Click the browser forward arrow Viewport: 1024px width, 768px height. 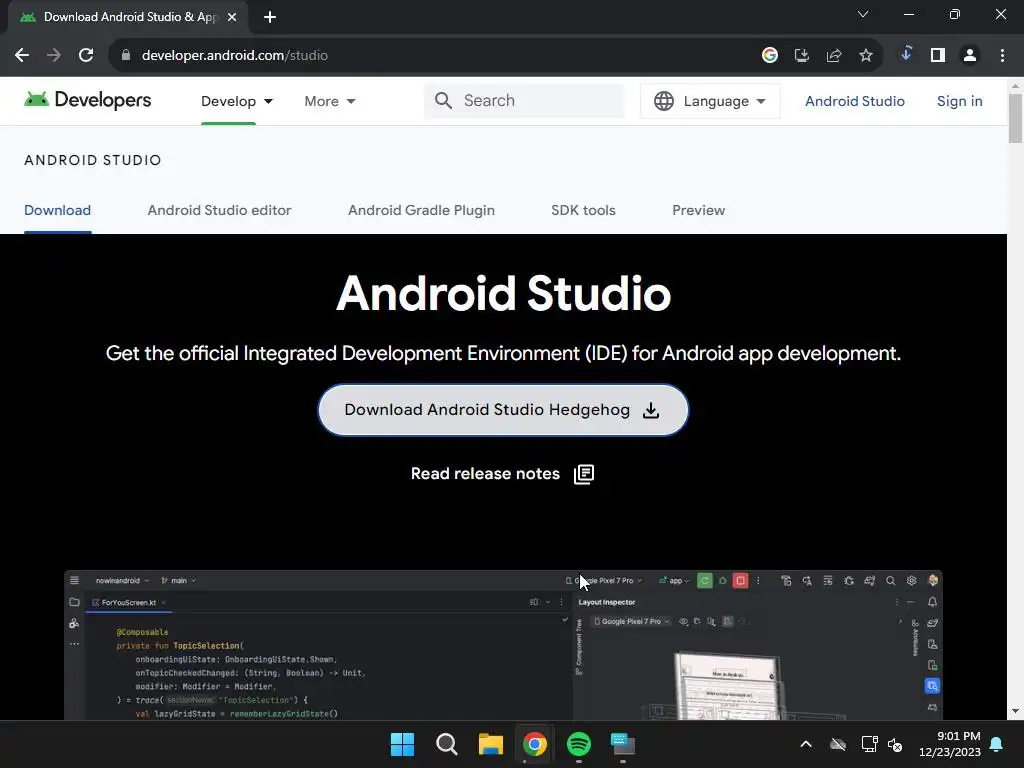click(x=54, y=56)
